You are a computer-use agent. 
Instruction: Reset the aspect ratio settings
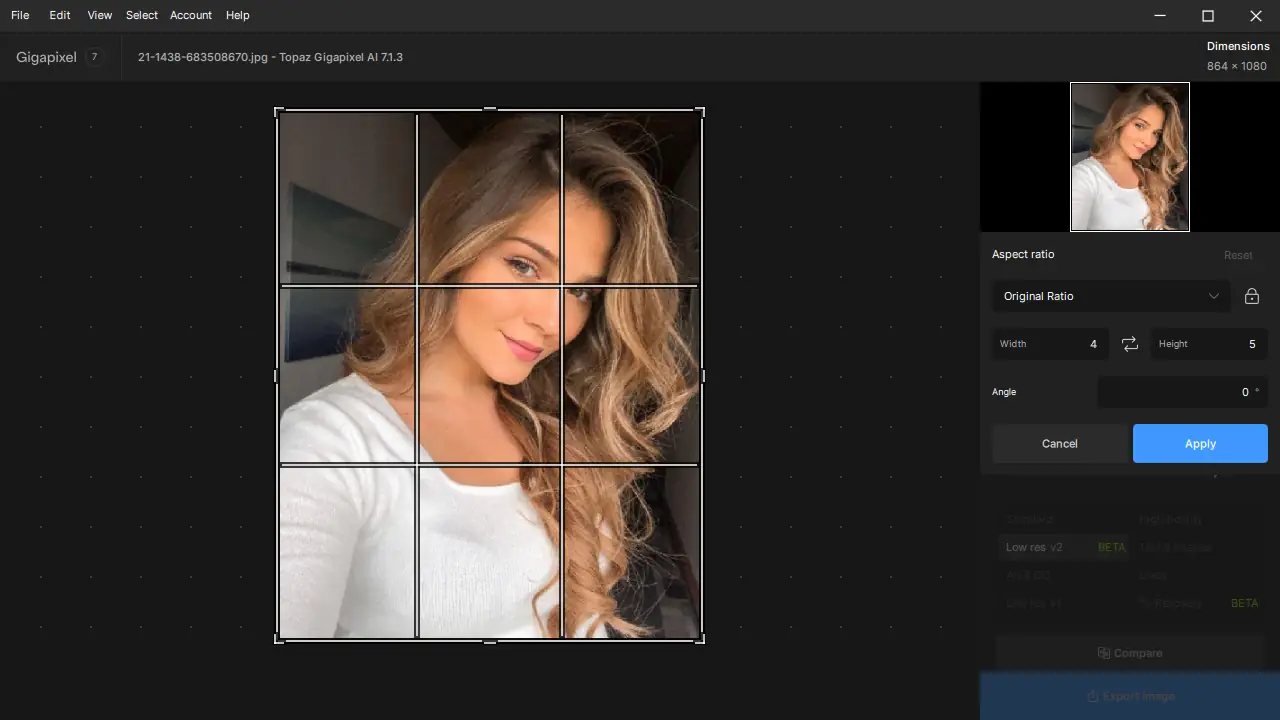1238,255
